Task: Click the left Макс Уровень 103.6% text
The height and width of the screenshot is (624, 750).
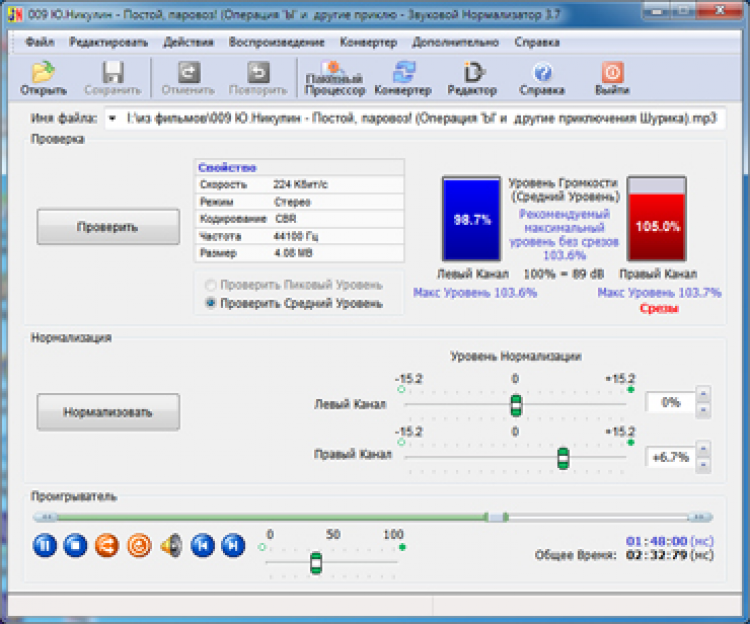Action: tap(475, 293)
